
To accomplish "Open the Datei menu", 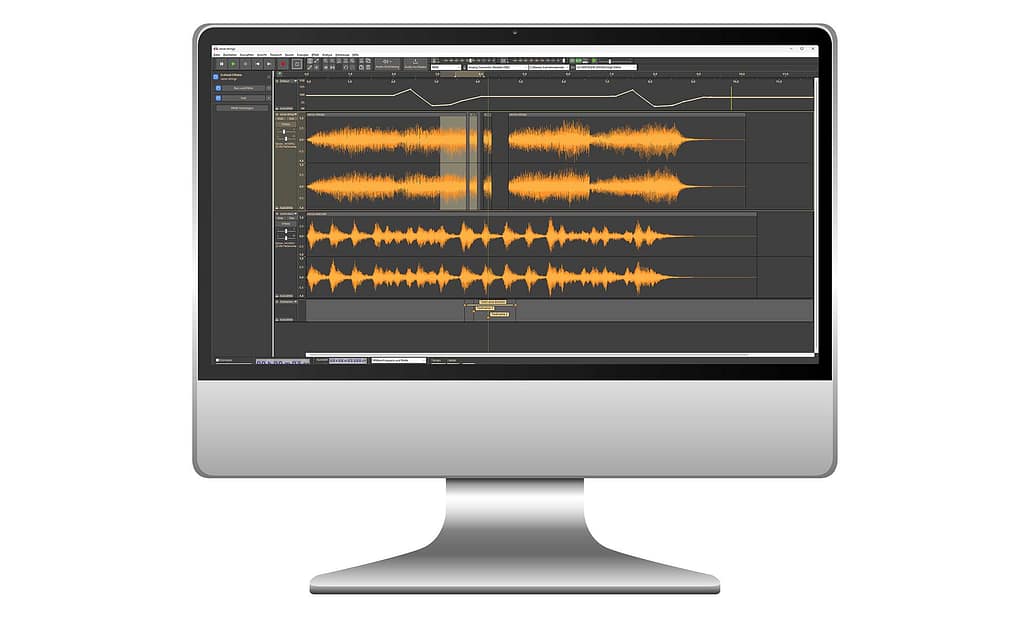I will pyautogui.click(x=217, y=54).
